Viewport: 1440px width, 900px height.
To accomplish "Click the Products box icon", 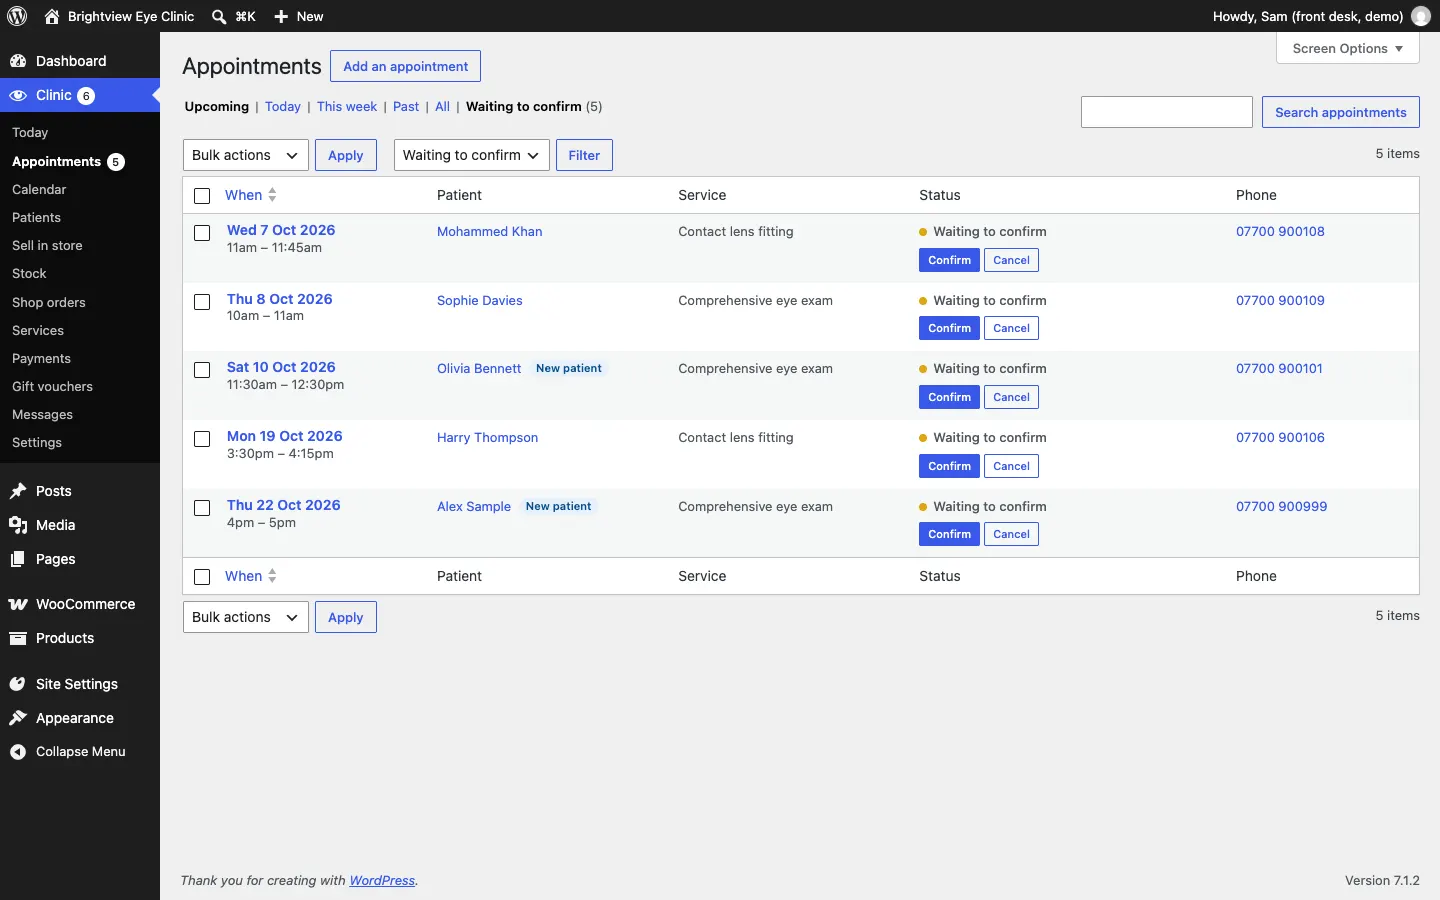I will 18,638.
